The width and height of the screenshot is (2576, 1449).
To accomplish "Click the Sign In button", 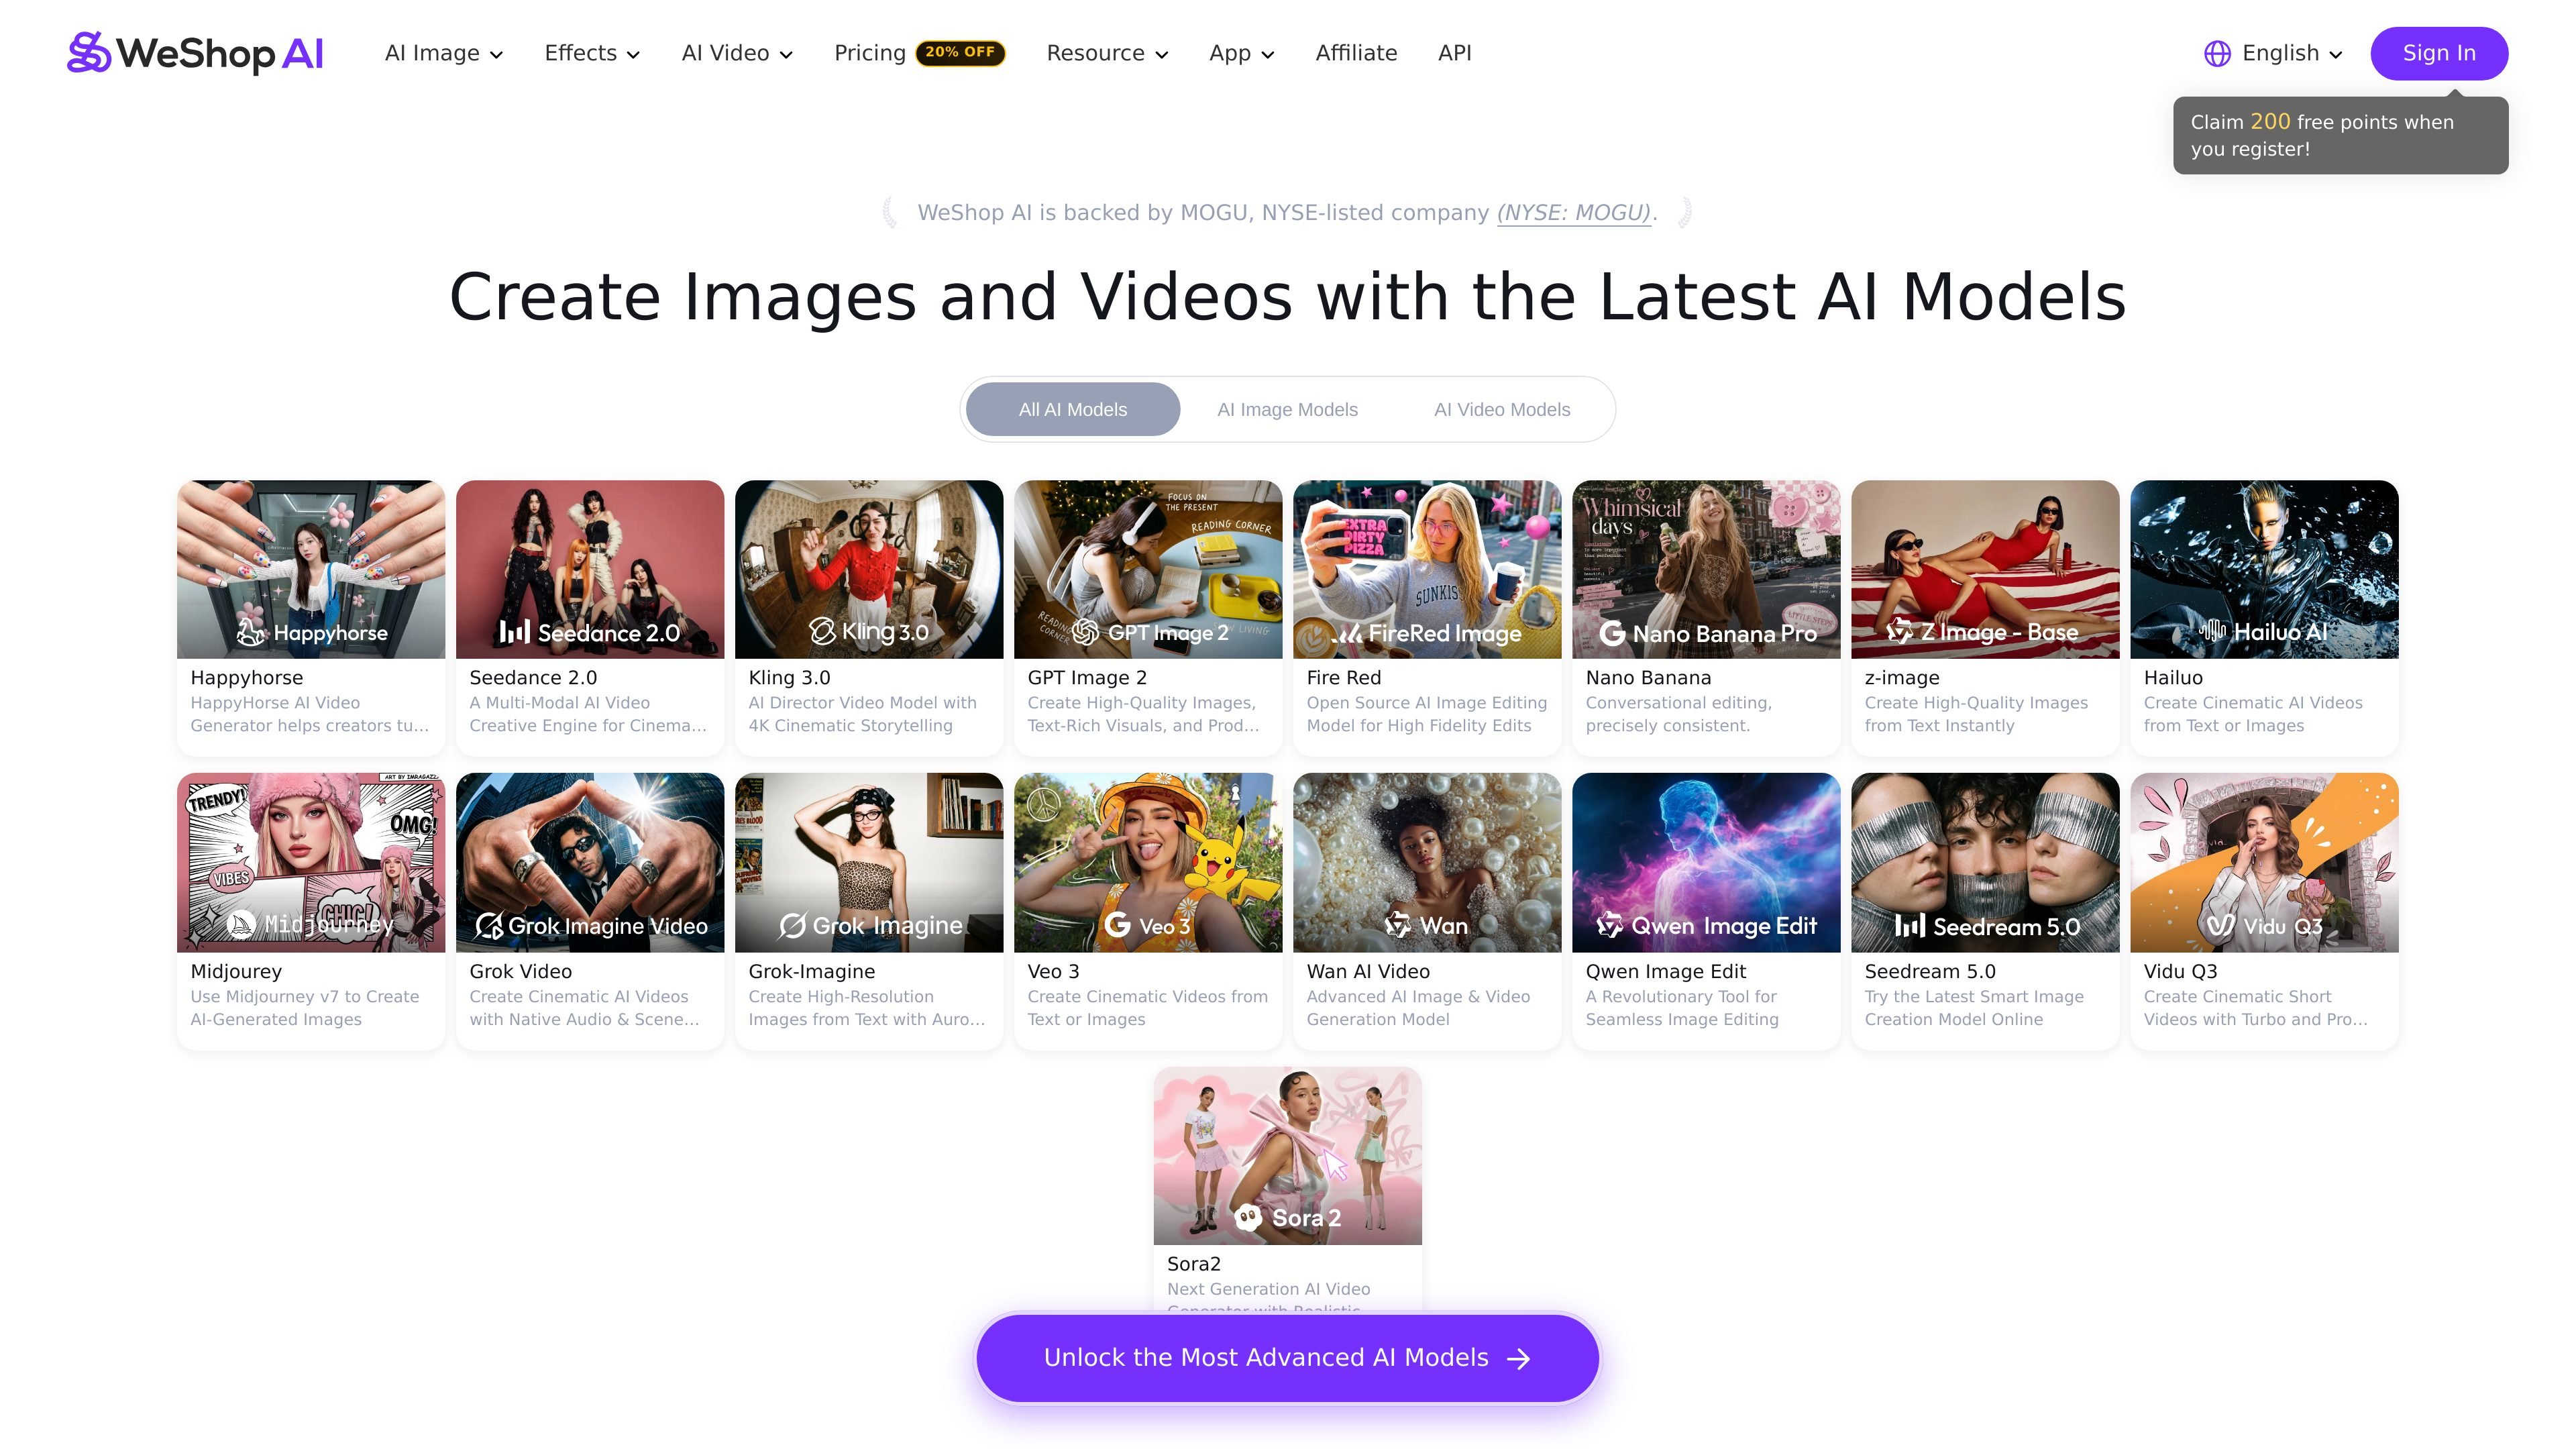I will pyautogui.click(x=2439, y=53).
